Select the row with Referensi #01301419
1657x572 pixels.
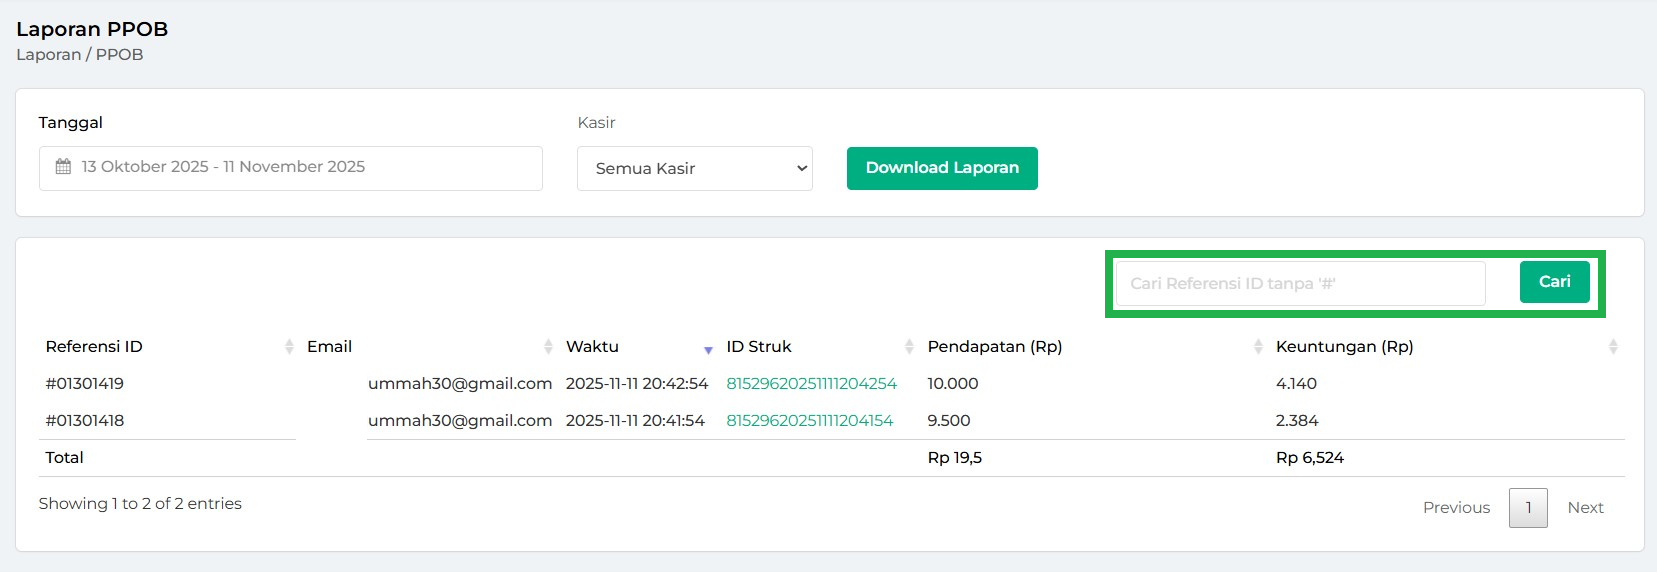pos(85,384)
